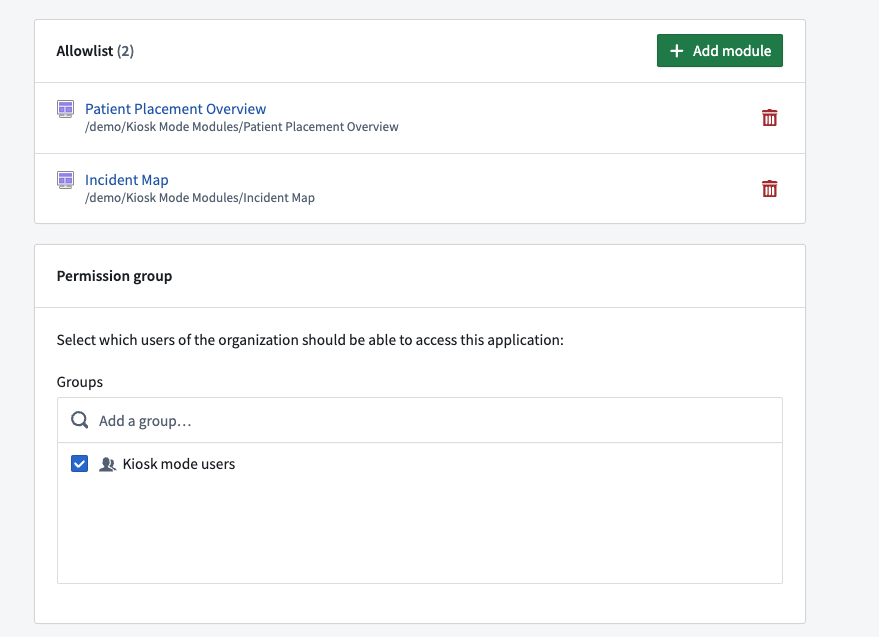Screen dimensions: 879x637
Task: Click the Add module button
Action: coord(719,50)
